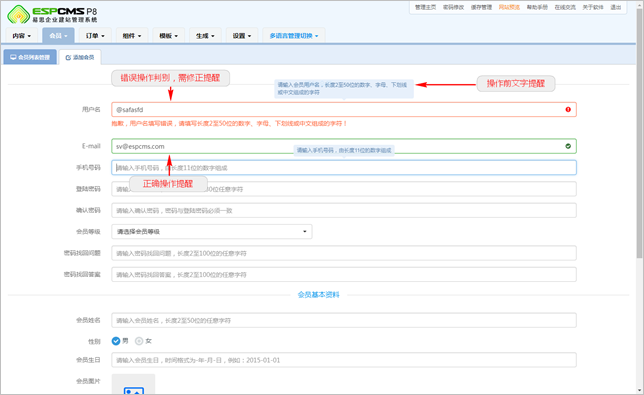Viewport: 644px width, 395px height.
Task: Click the 退出 logout link
Action: click(616, 7)
